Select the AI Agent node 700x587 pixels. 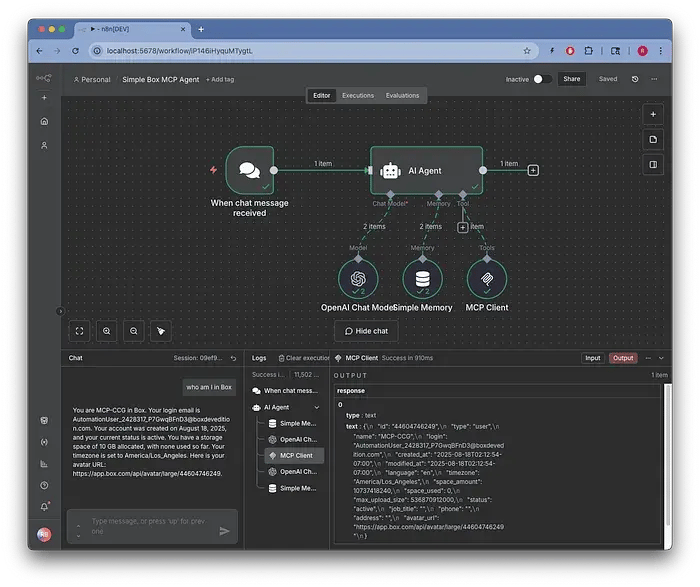pos(426,170)
